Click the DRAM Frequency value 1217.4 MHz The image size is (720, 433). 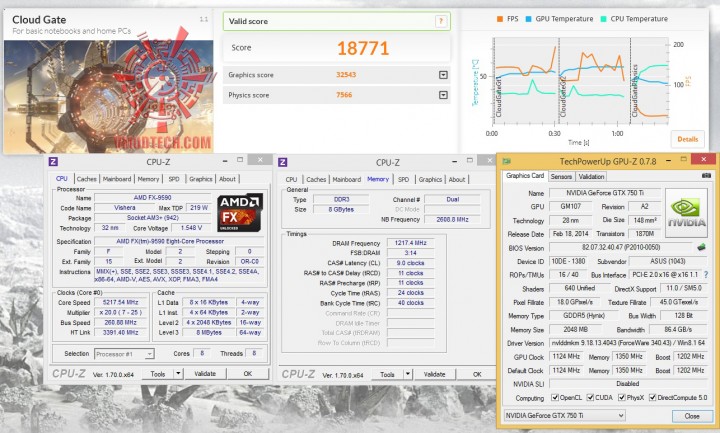point(411,242)
